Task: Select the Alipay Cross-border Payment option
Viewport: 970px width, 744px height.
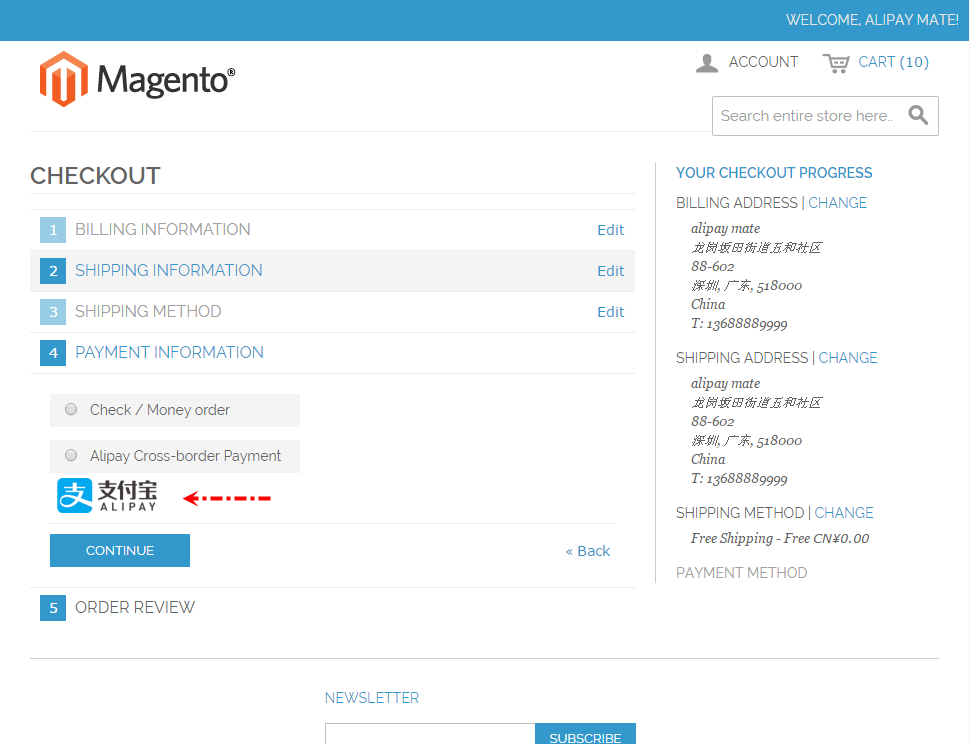Action: pyautogui.click(x=70, y=455)
